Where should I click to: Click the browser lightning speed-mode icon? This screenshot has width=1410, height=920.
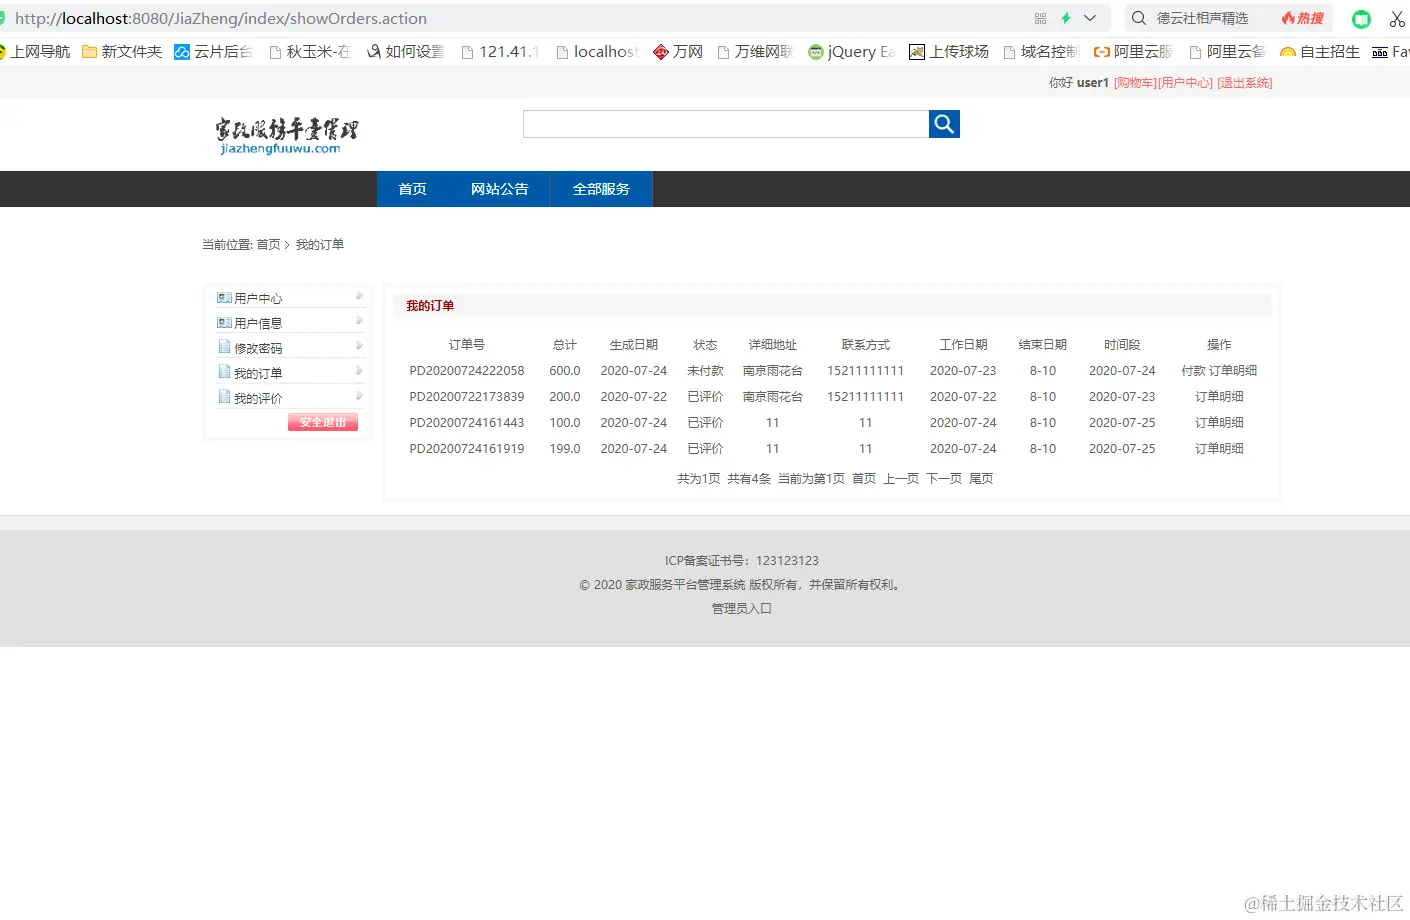(x=1066, y=18)
